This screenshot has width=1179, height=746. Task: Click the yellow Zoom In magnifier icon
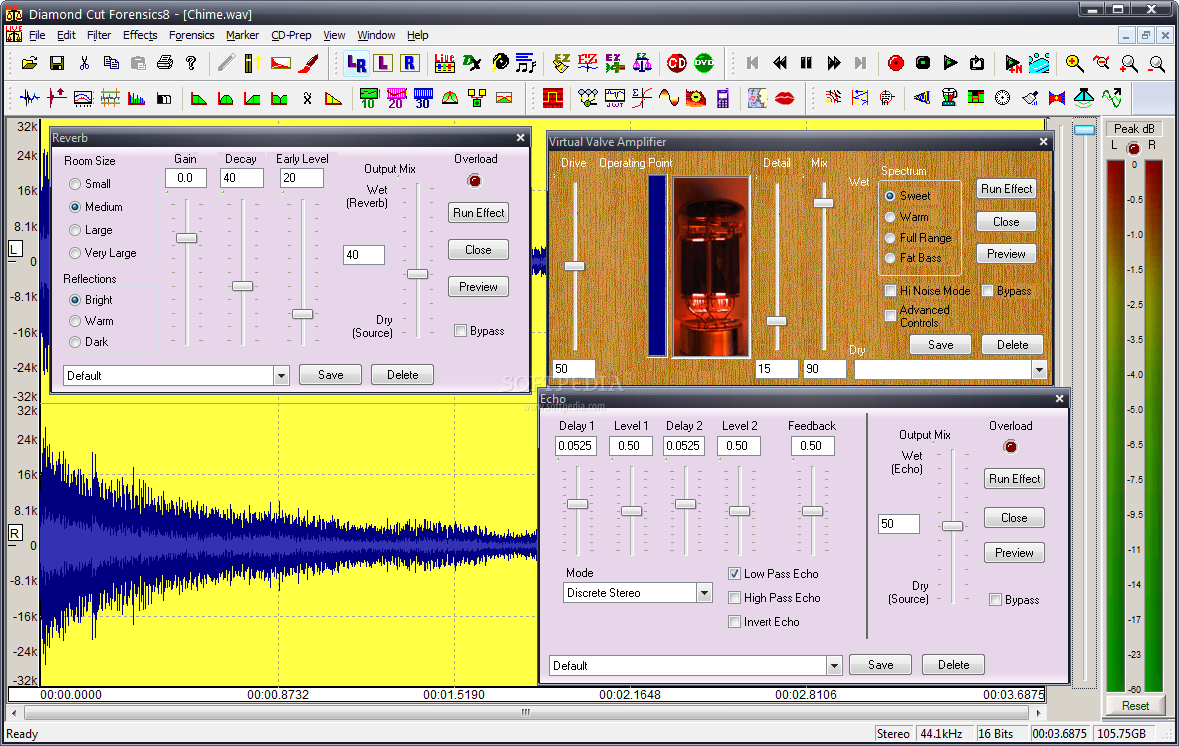pos(1074,63)
